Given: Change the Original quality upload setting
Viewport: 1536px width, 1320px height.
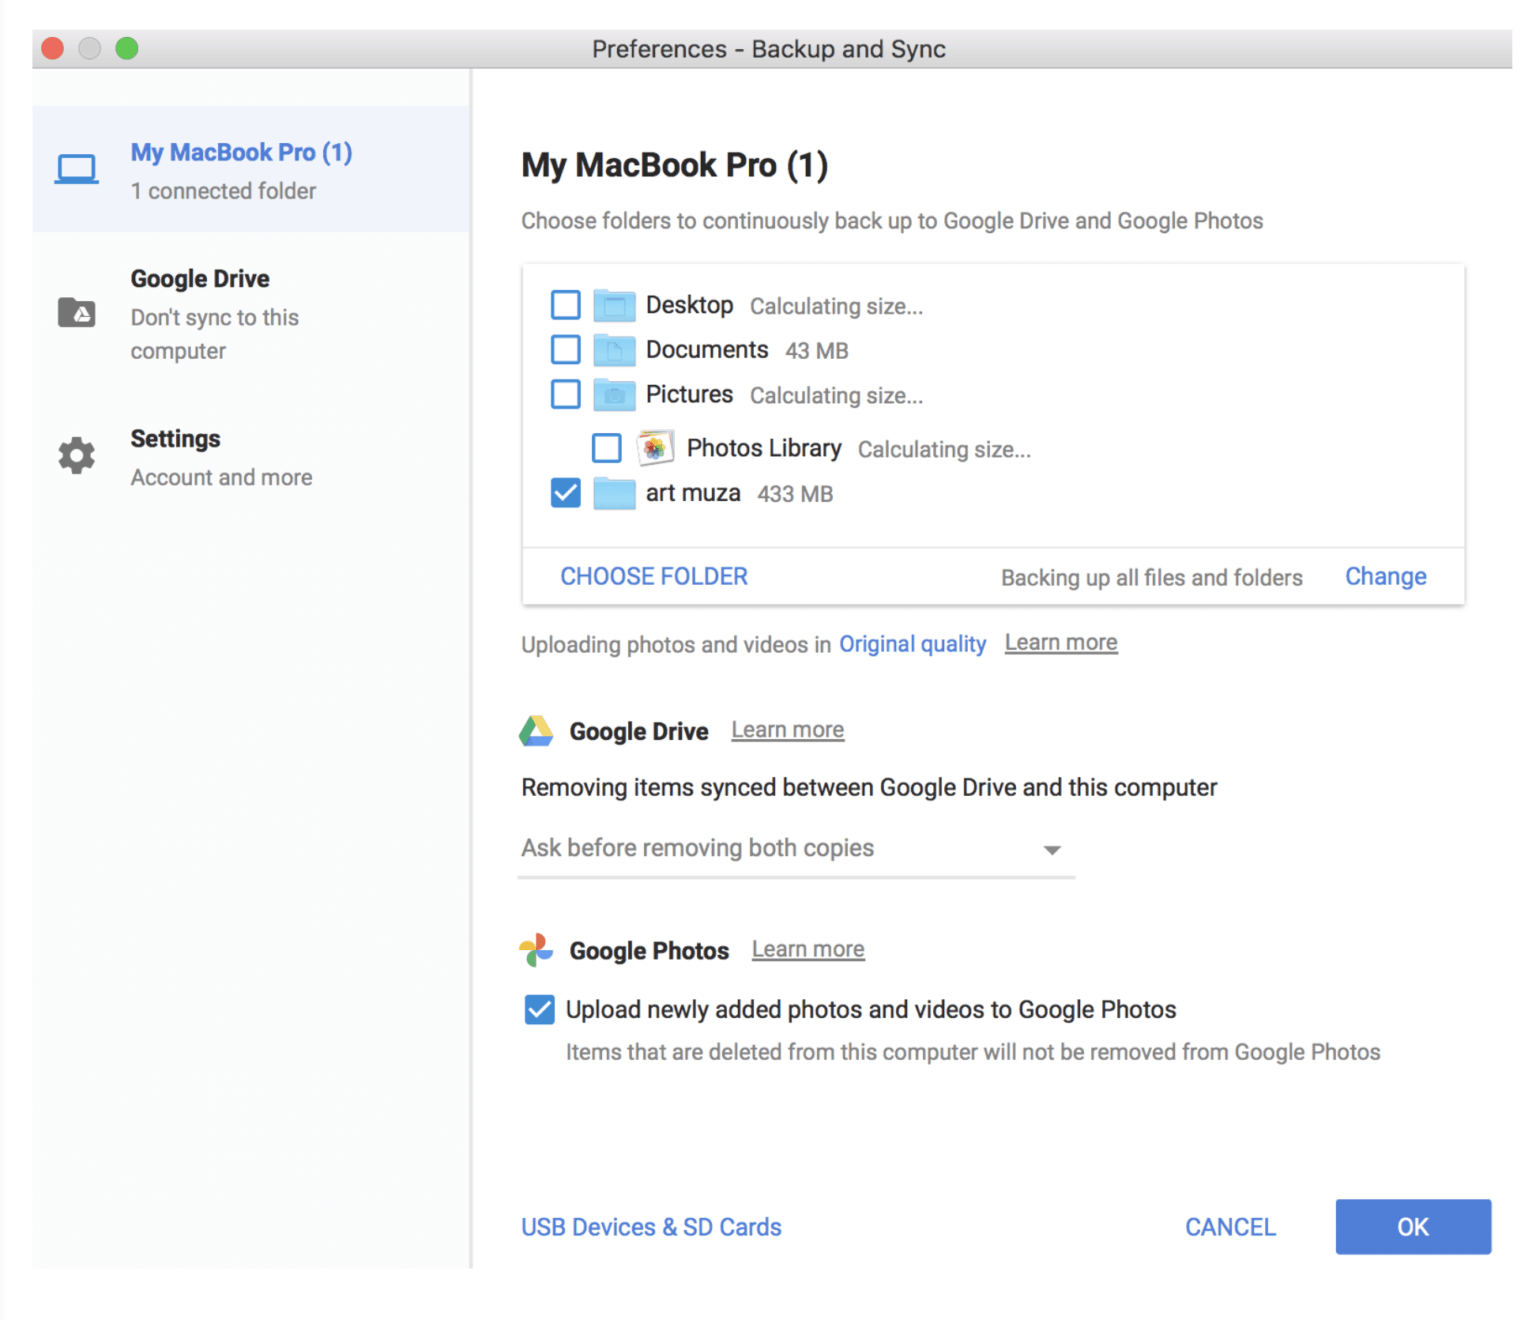Looking at the screenshot, I should click(912, 644).
